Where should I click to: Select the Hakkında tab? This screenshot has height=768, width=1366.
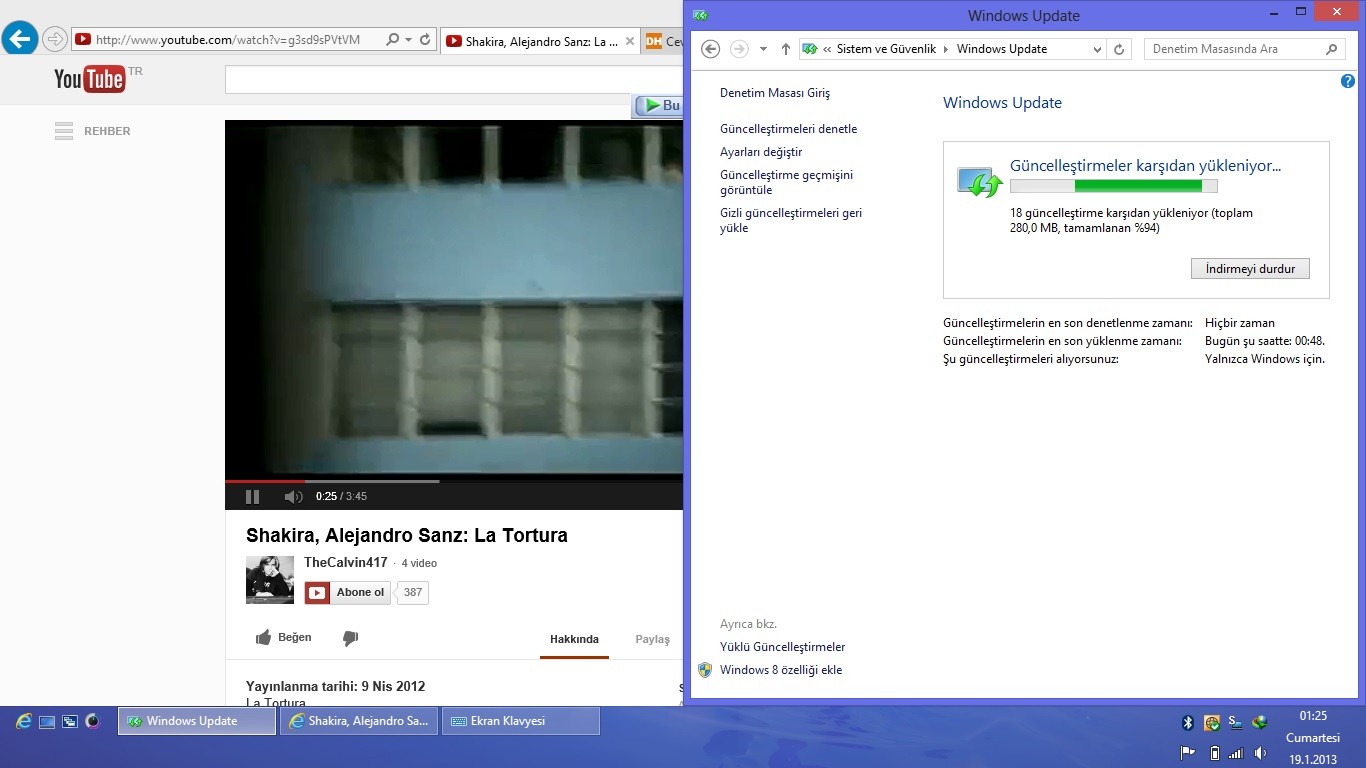pyautogui.click(x=574, y=639)
